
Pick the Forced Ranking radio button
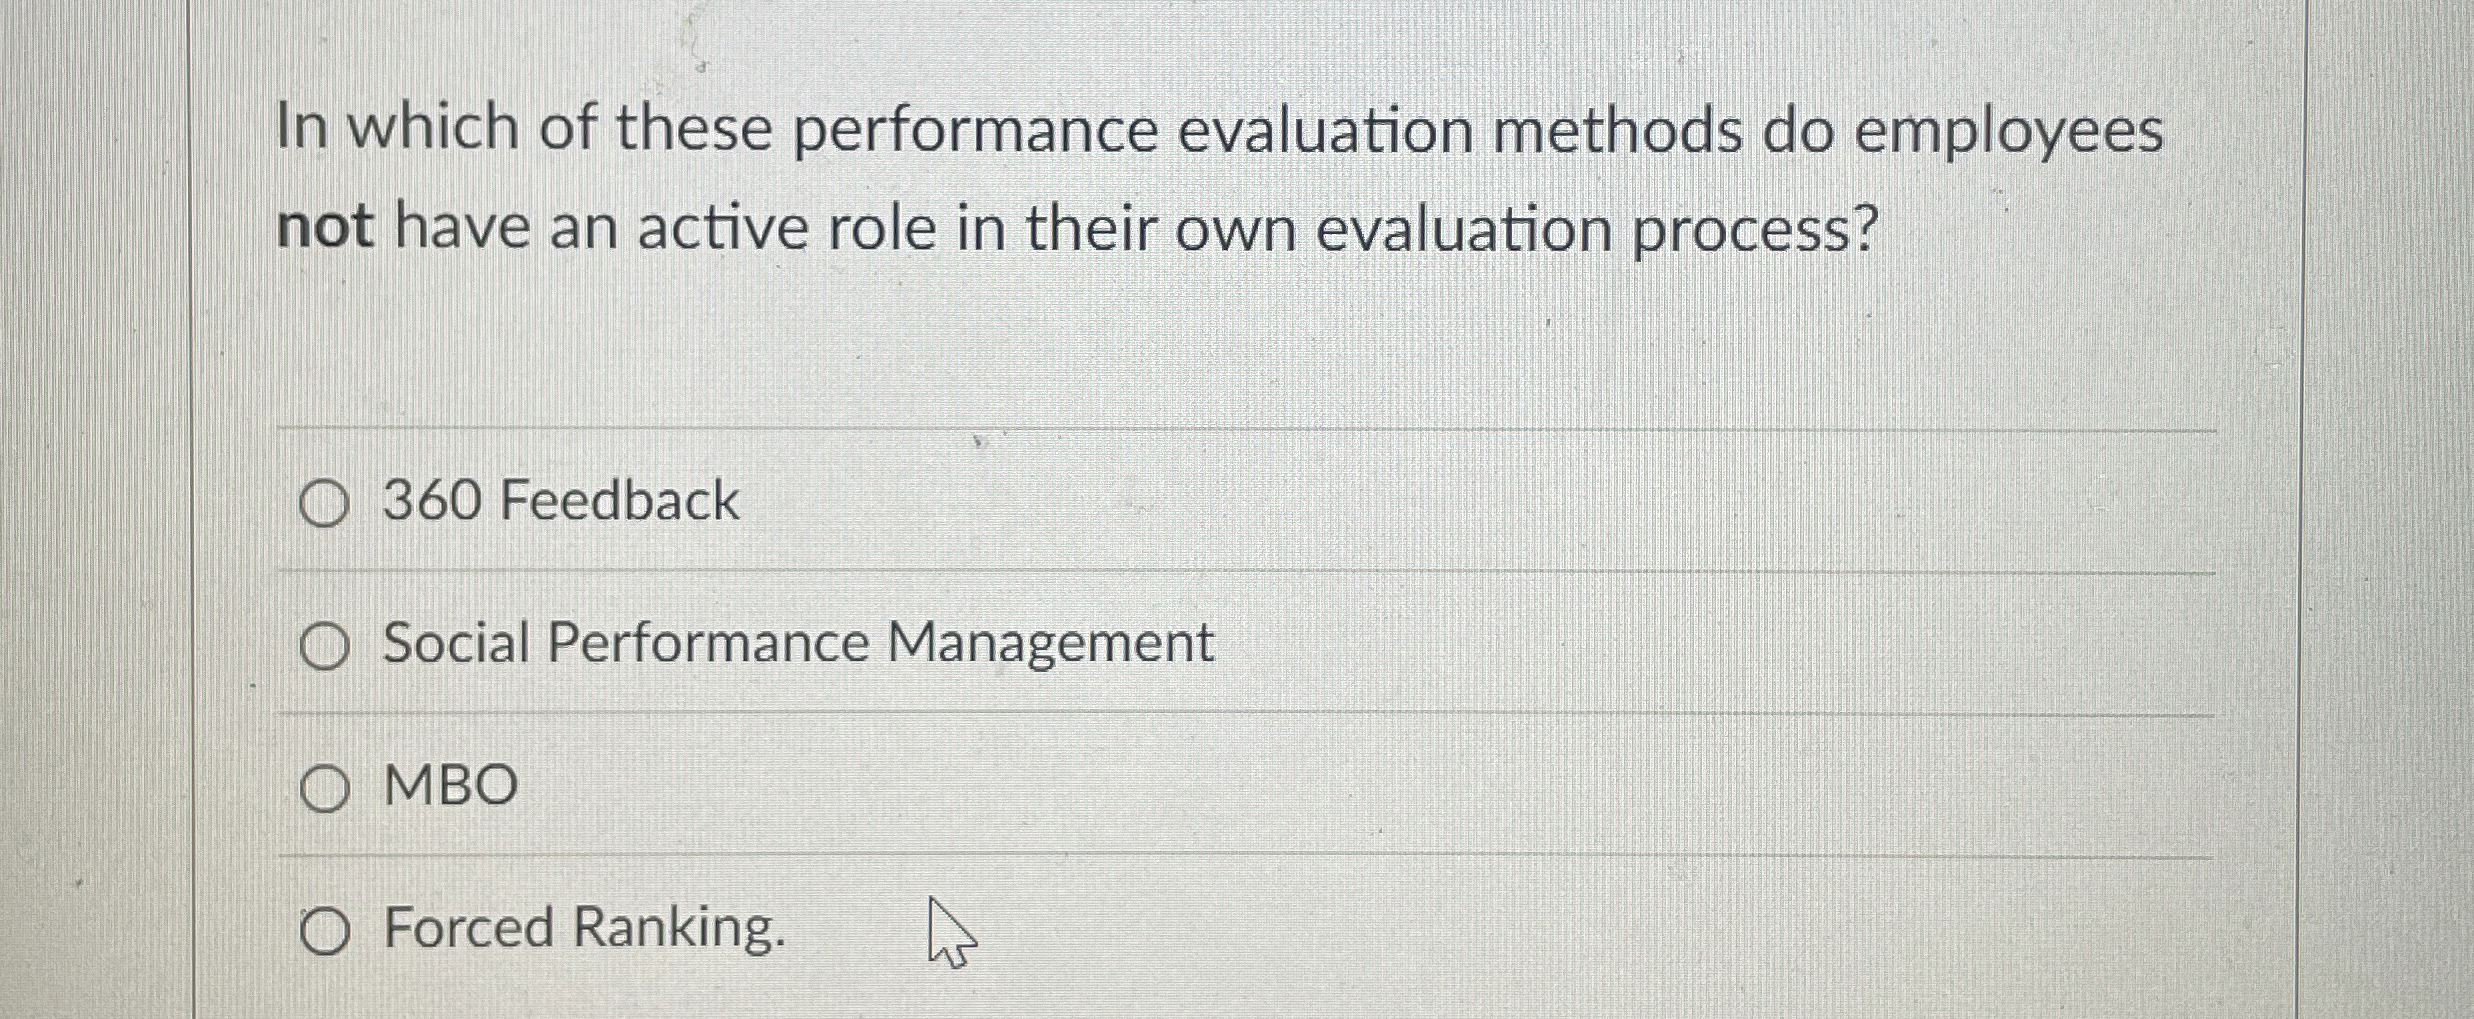(x=324, y=932)
